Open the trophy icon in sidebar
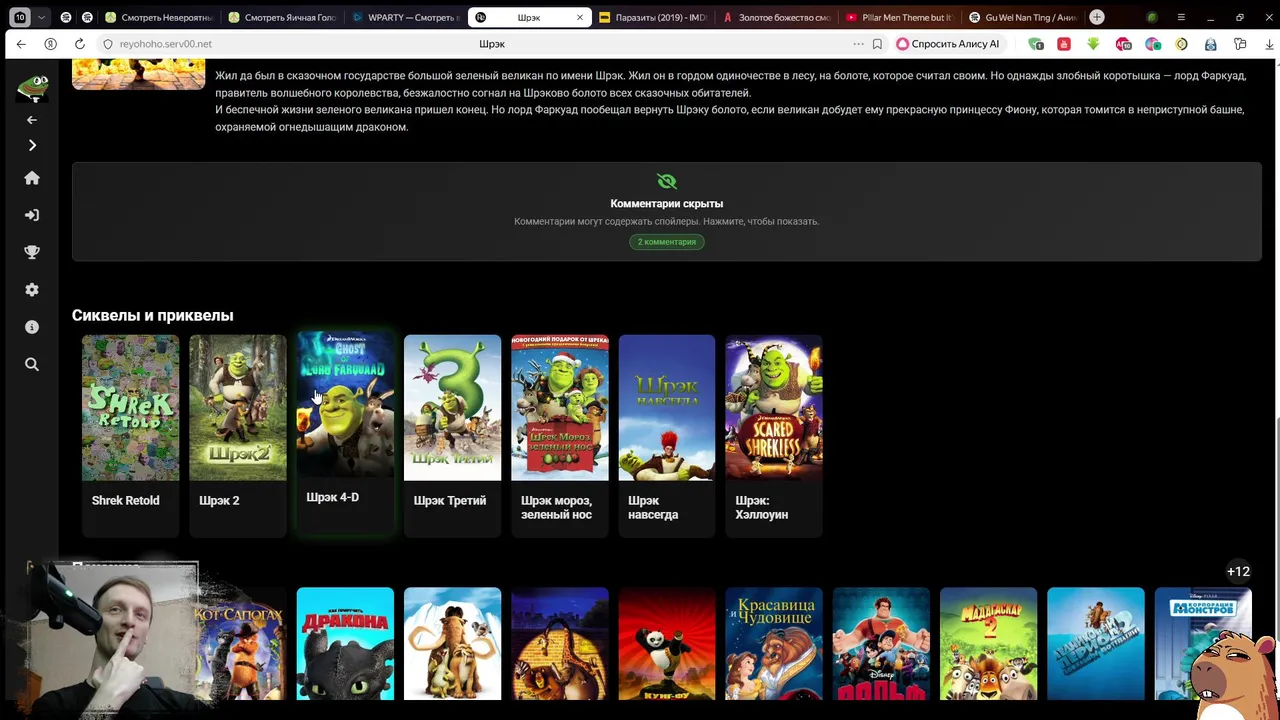Image resolution: width=1280 pixels, height=720 pixels. (x=32, y=252)
